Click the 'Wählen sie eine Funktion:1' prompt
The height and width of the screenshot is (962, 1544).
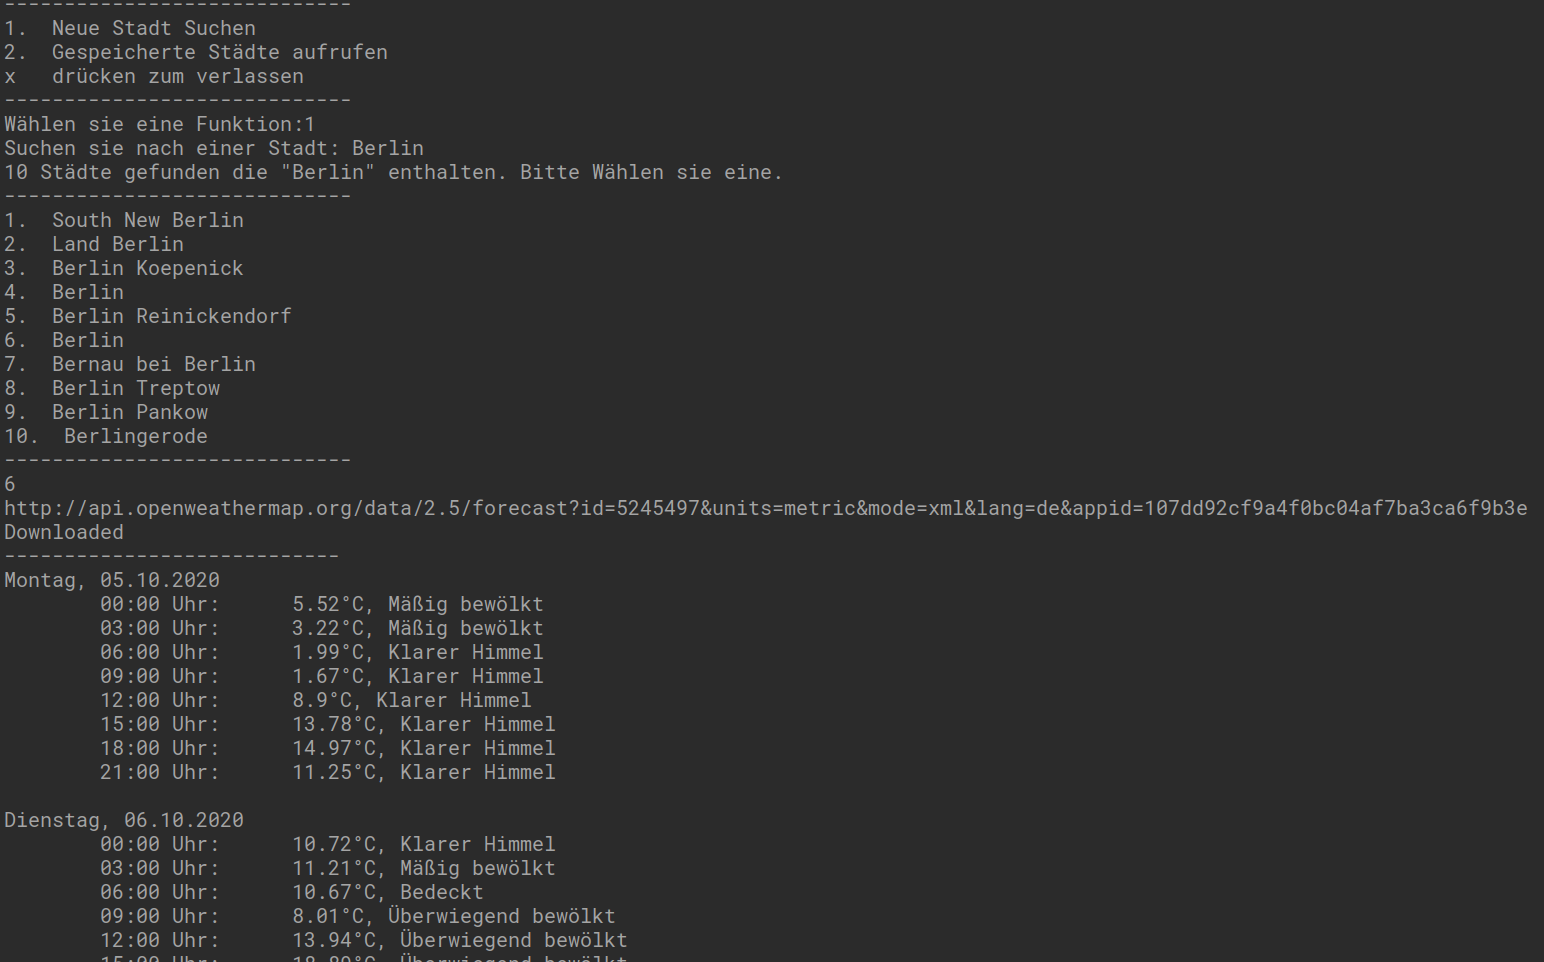tap(160, 124)
